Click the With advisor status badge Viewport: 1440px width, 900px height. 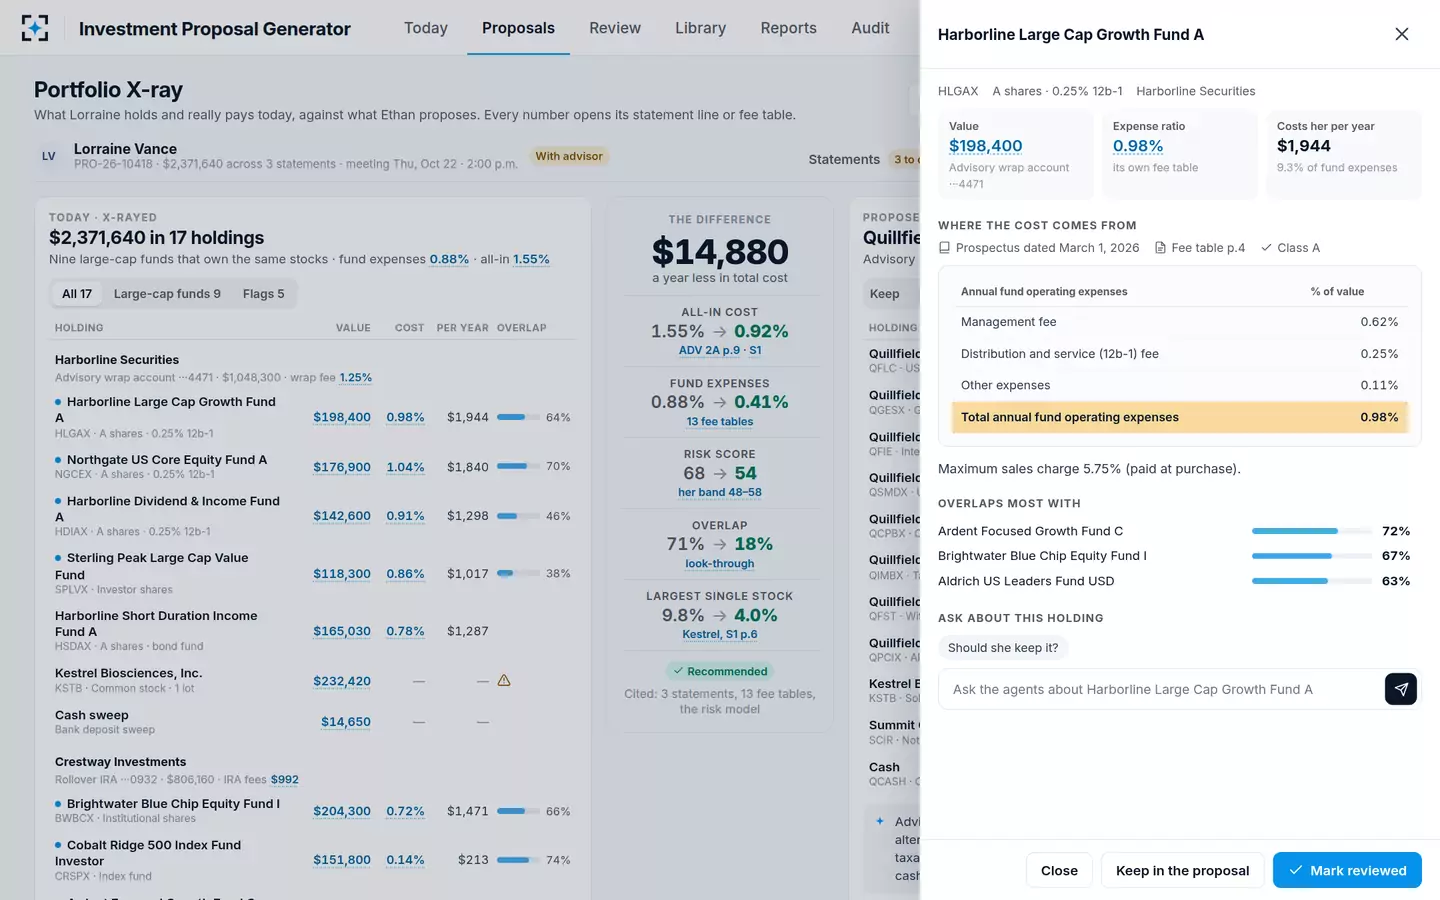[x=569, y=156]
